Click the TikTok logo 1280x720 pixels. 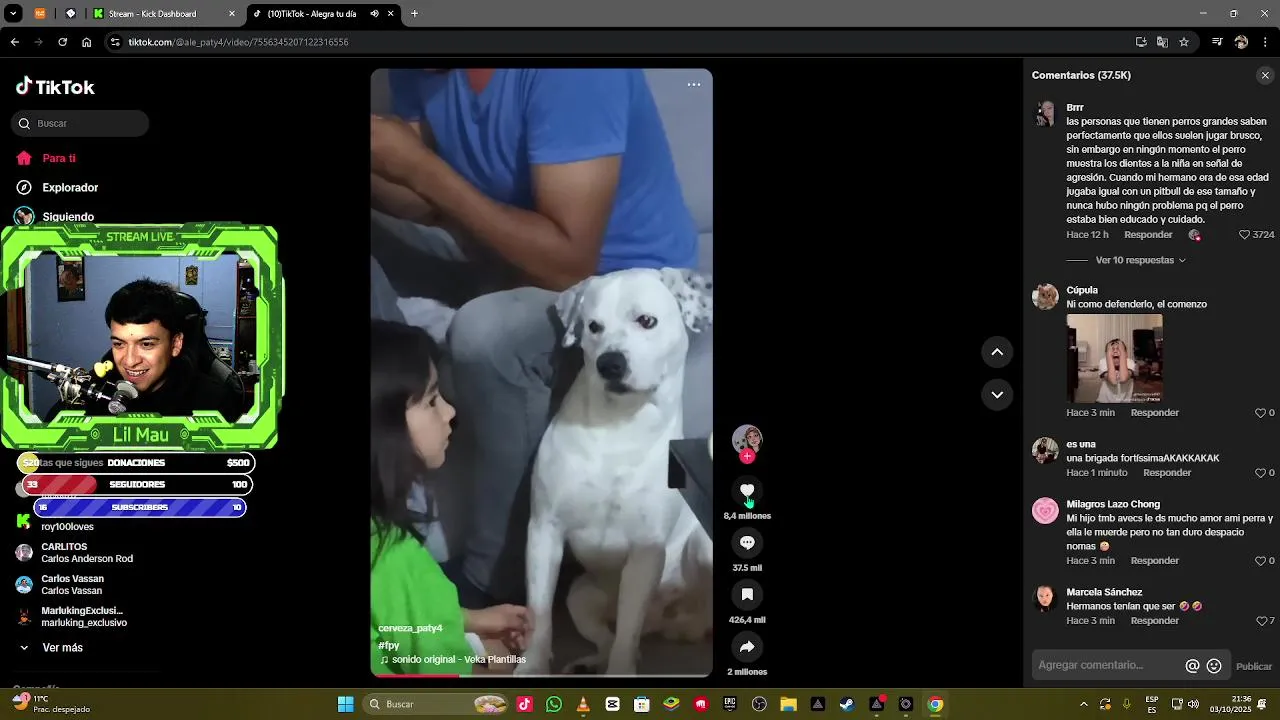[55, 87]
